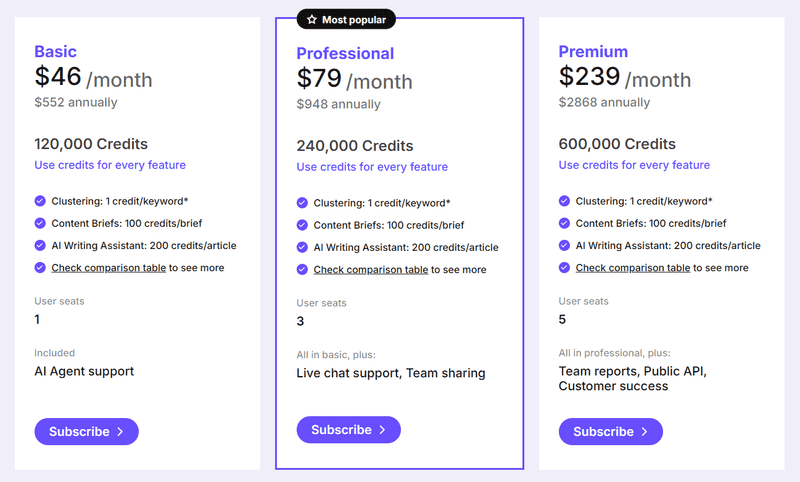Click chevron arrow on Basic Subscribe button
Screen dimensions: 800x482
point(120,432)
